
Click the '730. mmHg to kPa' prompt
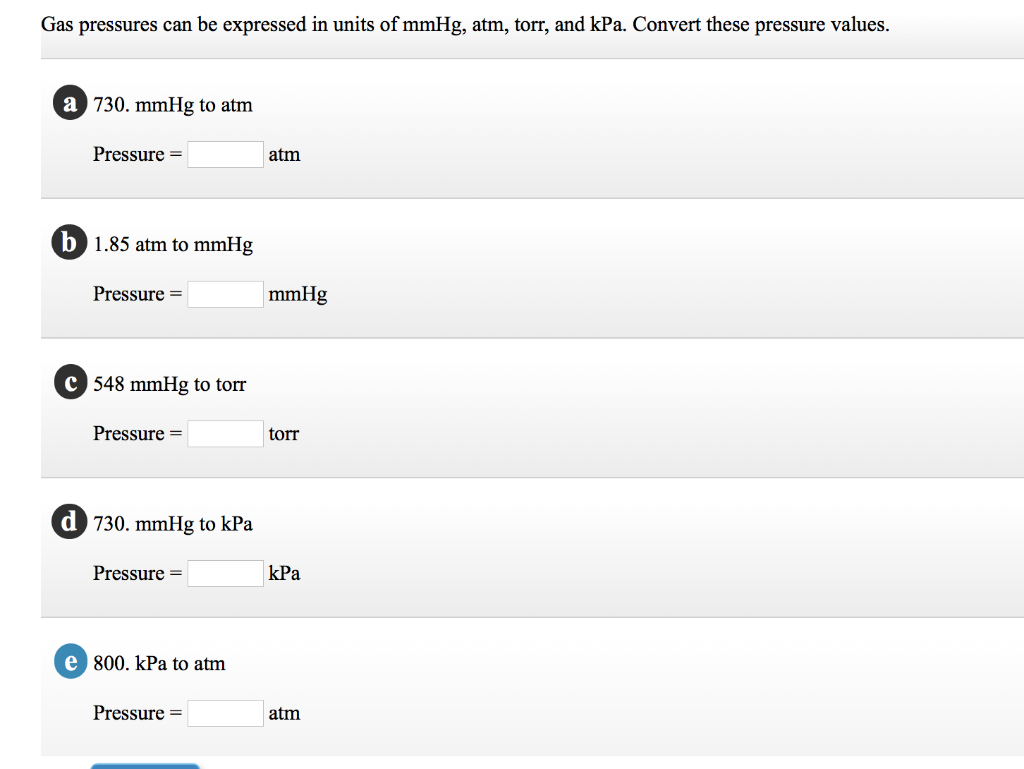click(173, 524)
